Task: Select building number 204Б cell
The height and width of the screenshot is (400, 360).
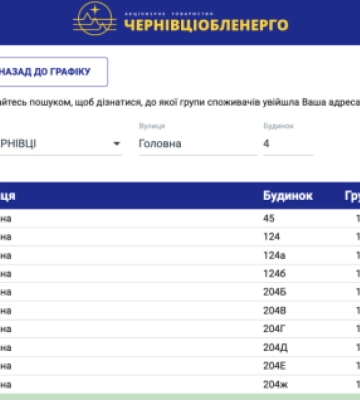Action: 275,292
